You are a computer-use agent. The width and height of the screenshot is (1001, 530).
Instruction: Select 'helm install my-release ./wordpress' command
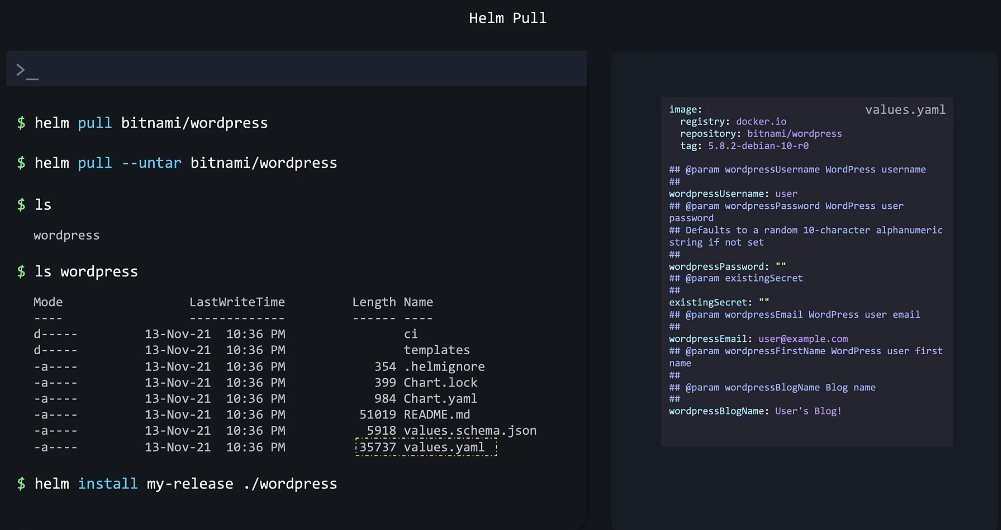click(177, 483)
